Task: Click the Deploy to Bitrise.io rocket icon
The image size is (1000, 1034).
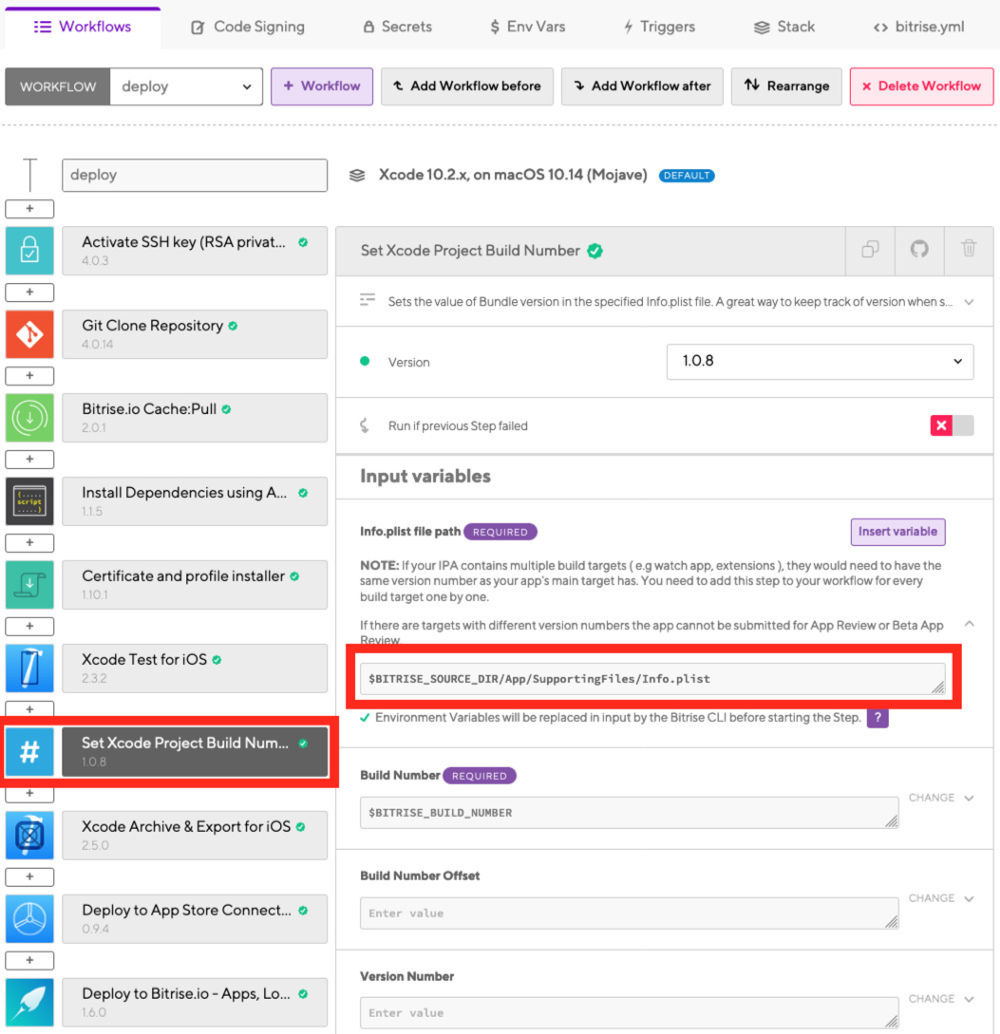Action: 30,1002
